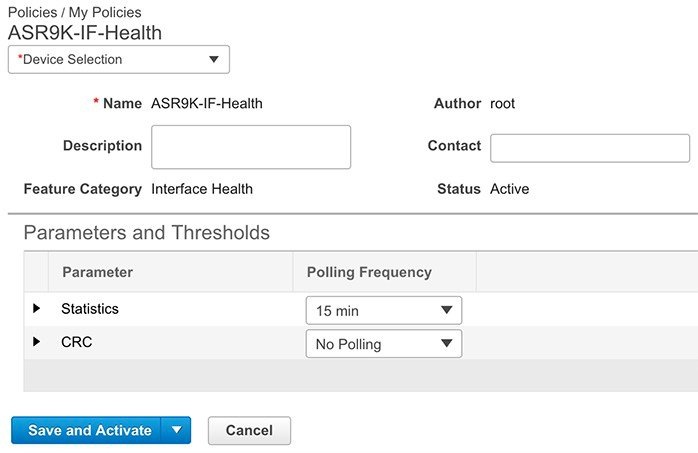The width and height of the screenshot is (698, 453).
Task: Open CRC polling frequency dropdown showing No Polling
Action: coord(383,344)
